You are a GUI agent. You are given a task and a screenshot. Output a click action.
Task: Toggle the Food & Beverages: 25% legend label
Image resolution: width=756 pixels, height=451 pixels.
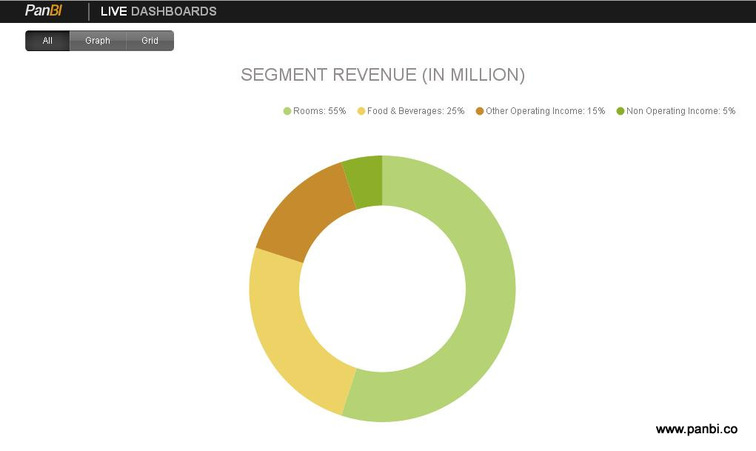click(x=416, y=111)
